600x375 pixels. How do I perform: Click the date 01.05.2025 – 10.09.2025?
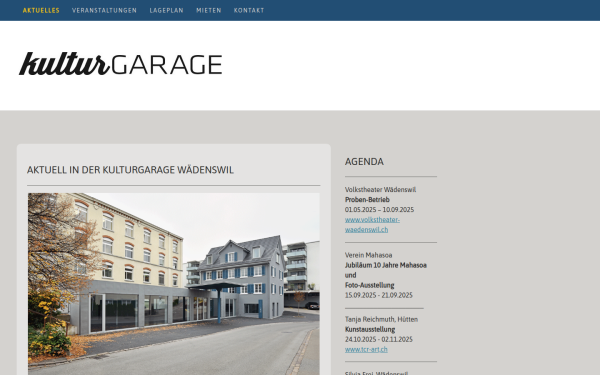click(x=379, y=209)
